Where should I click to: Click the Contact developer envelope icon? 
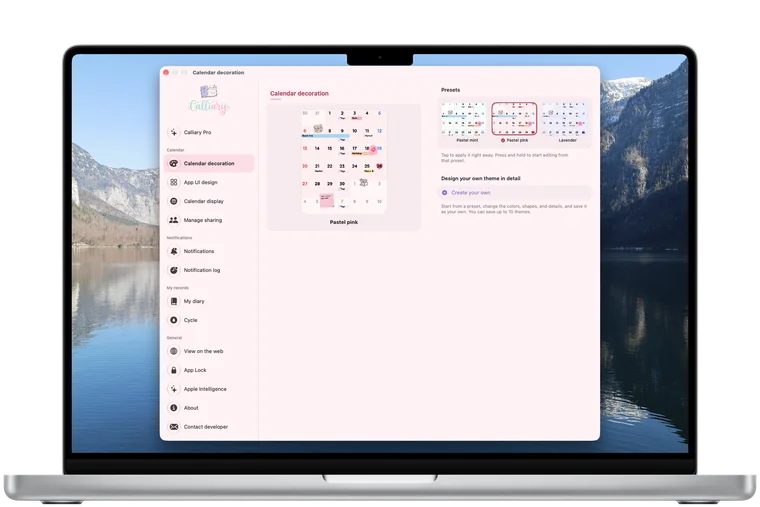[174, 427]
